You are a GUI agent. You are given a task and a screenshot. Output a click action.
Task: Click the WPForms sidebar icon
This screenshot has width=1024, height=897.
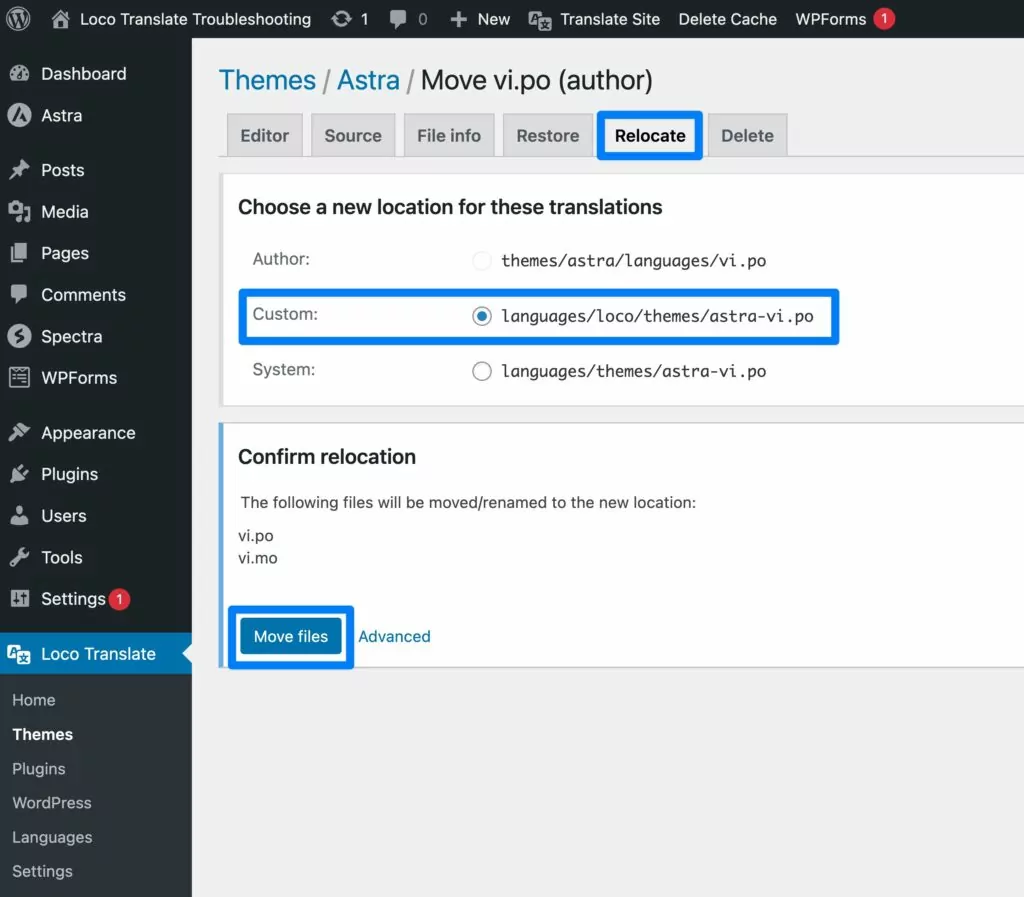(19, 378)
